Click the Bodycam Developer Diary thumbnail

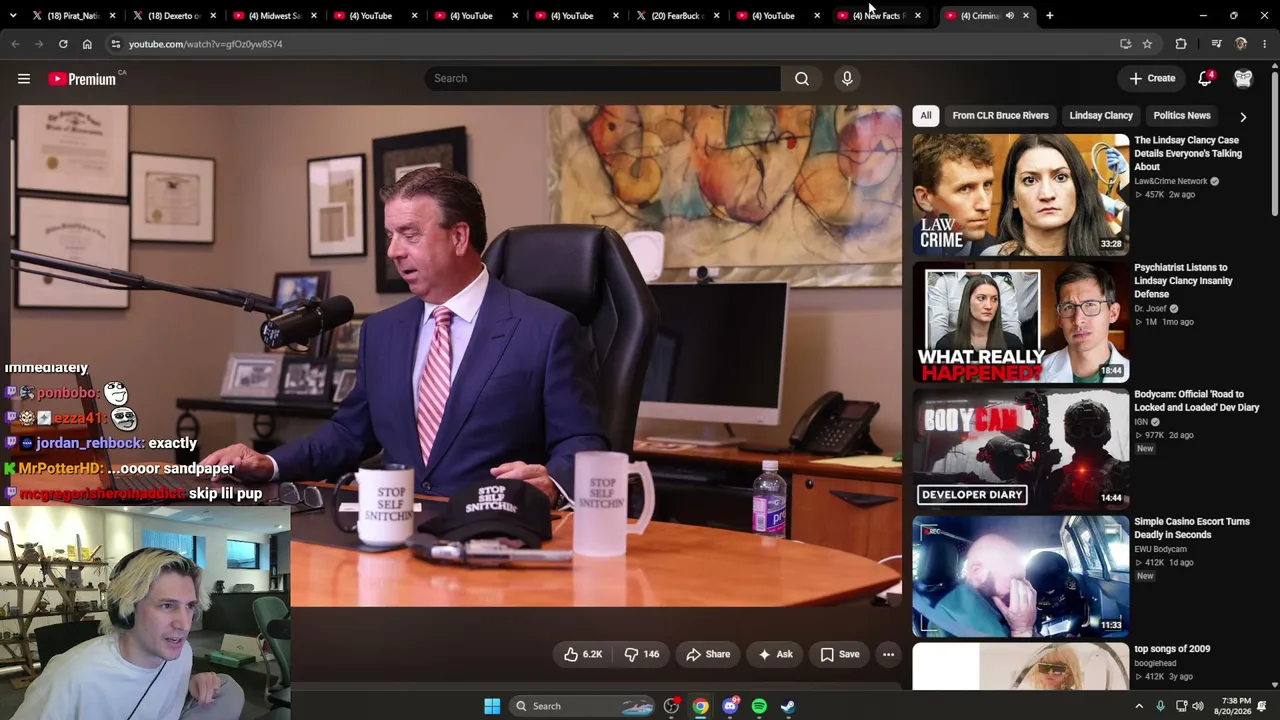pos(1020,449)
